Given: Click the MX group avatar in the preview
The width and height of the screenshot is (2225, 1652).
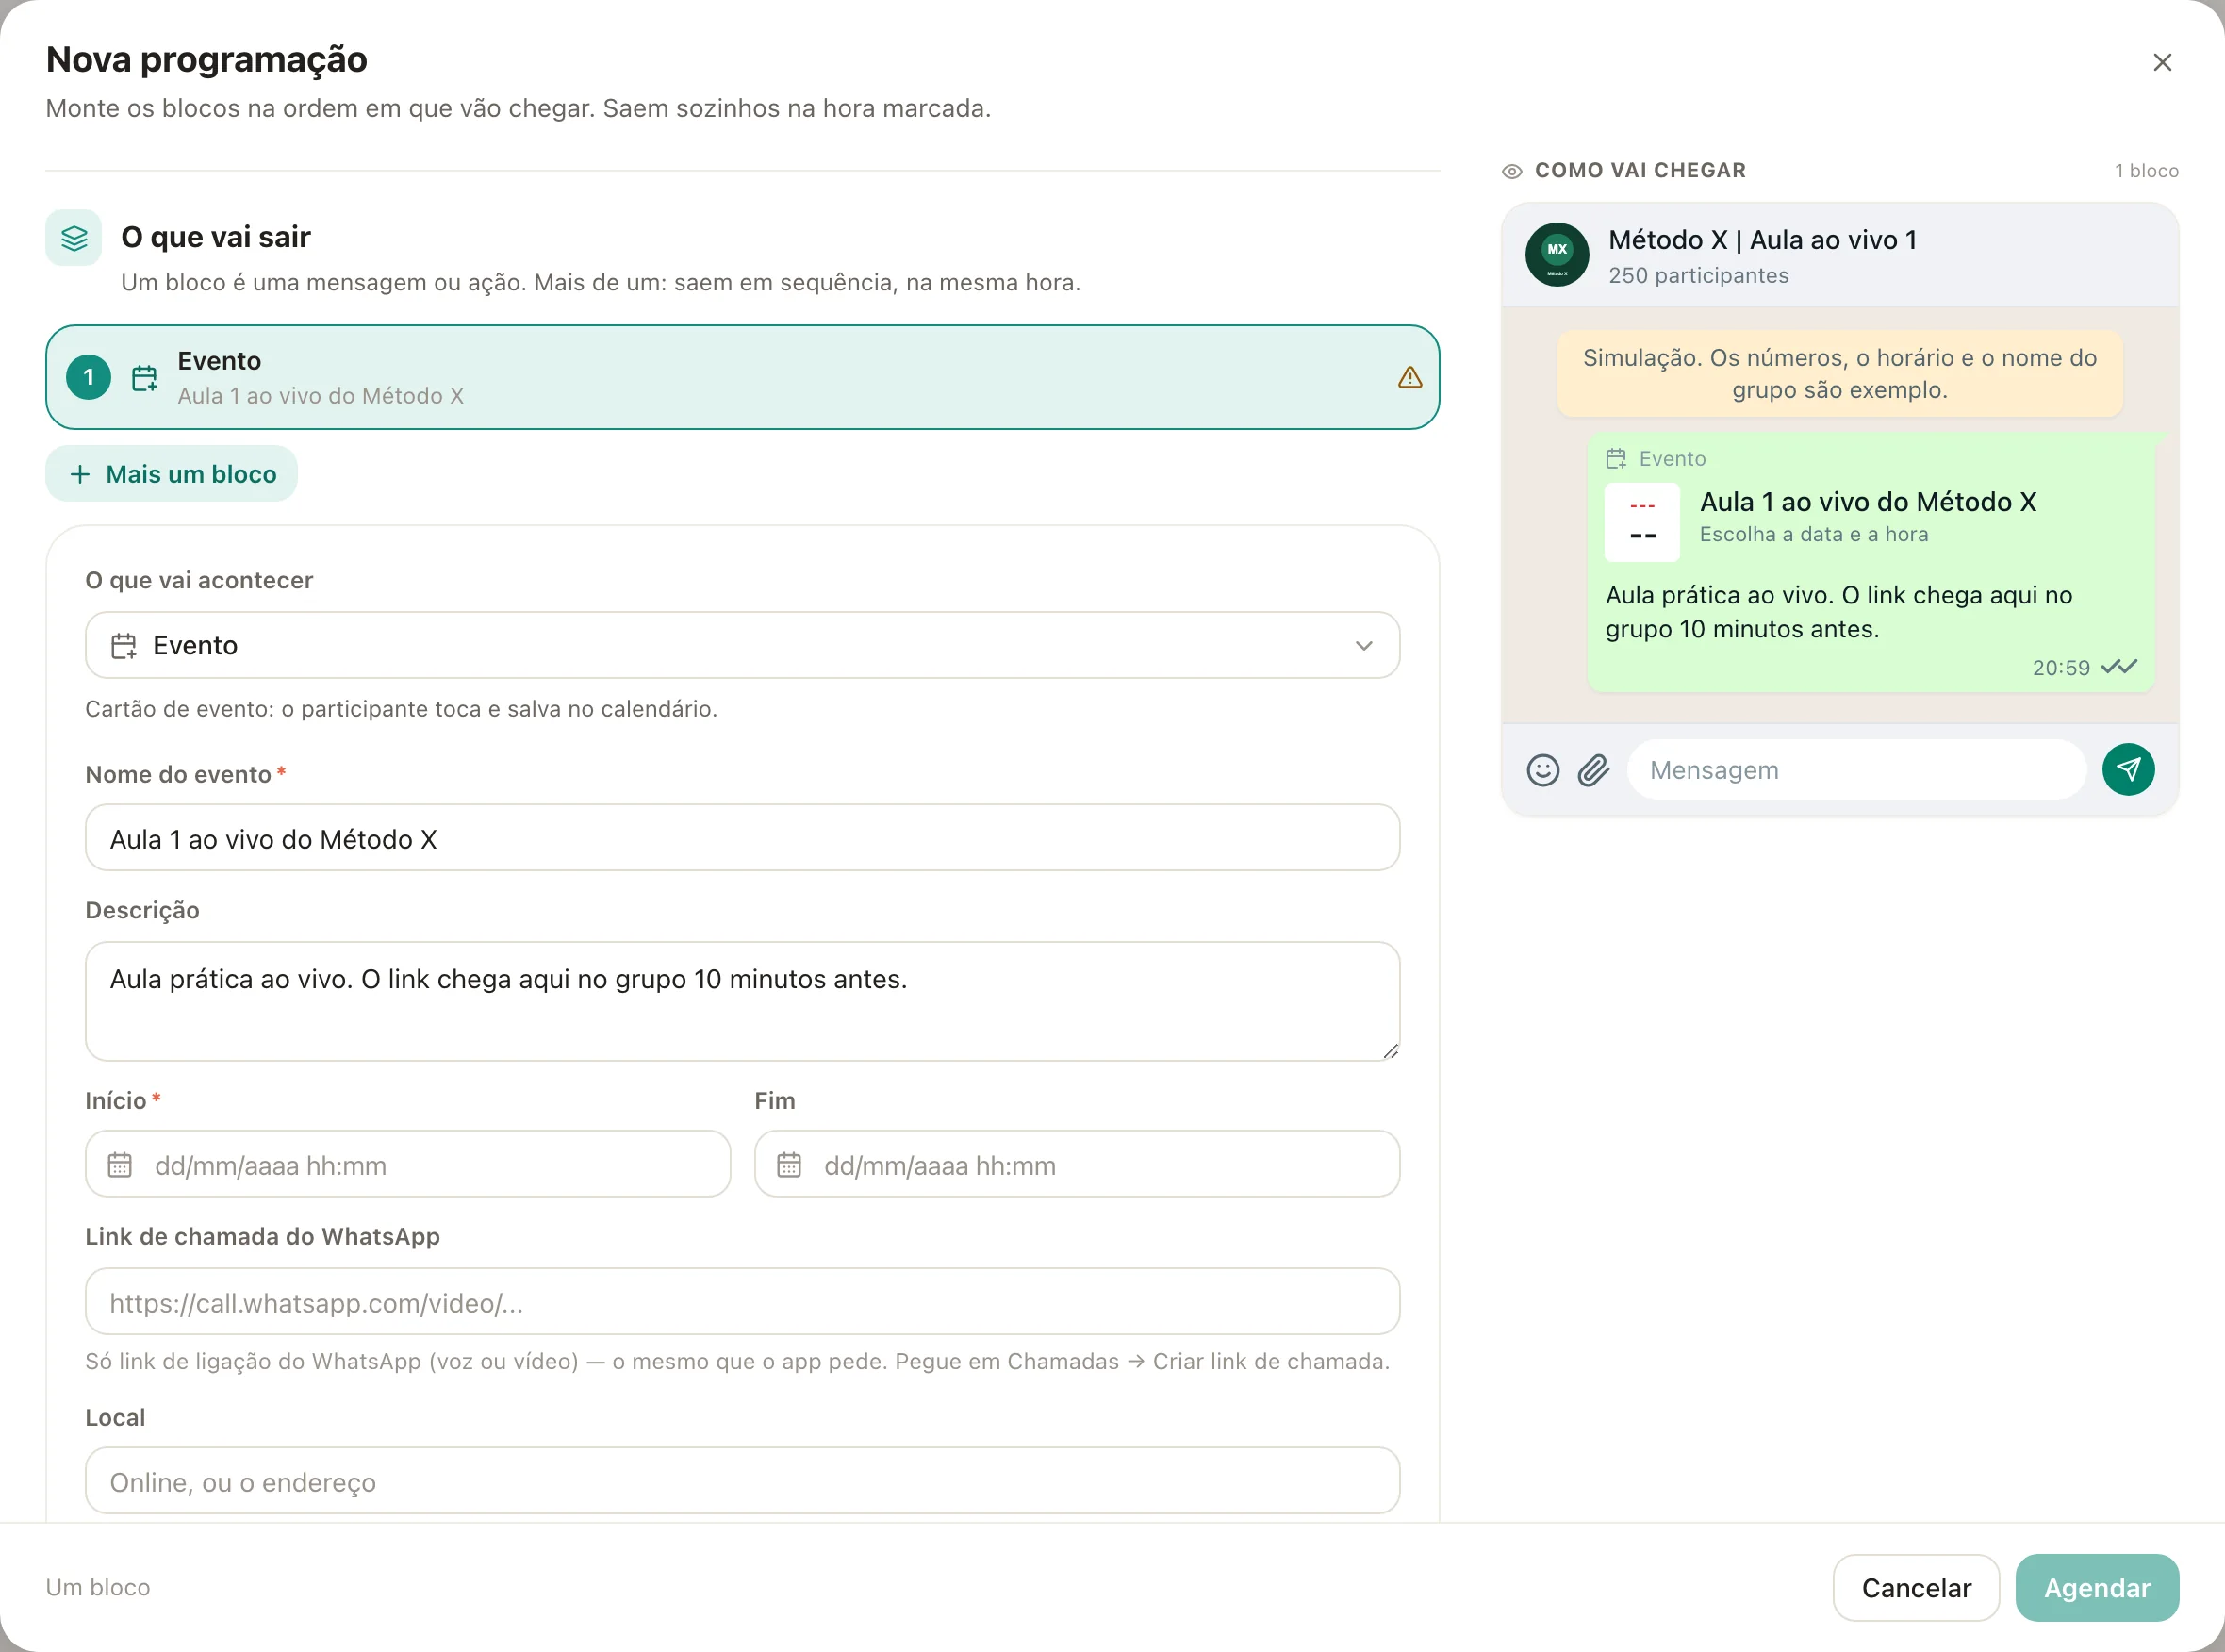Looking at the screenshot, I should [1557, 255].
